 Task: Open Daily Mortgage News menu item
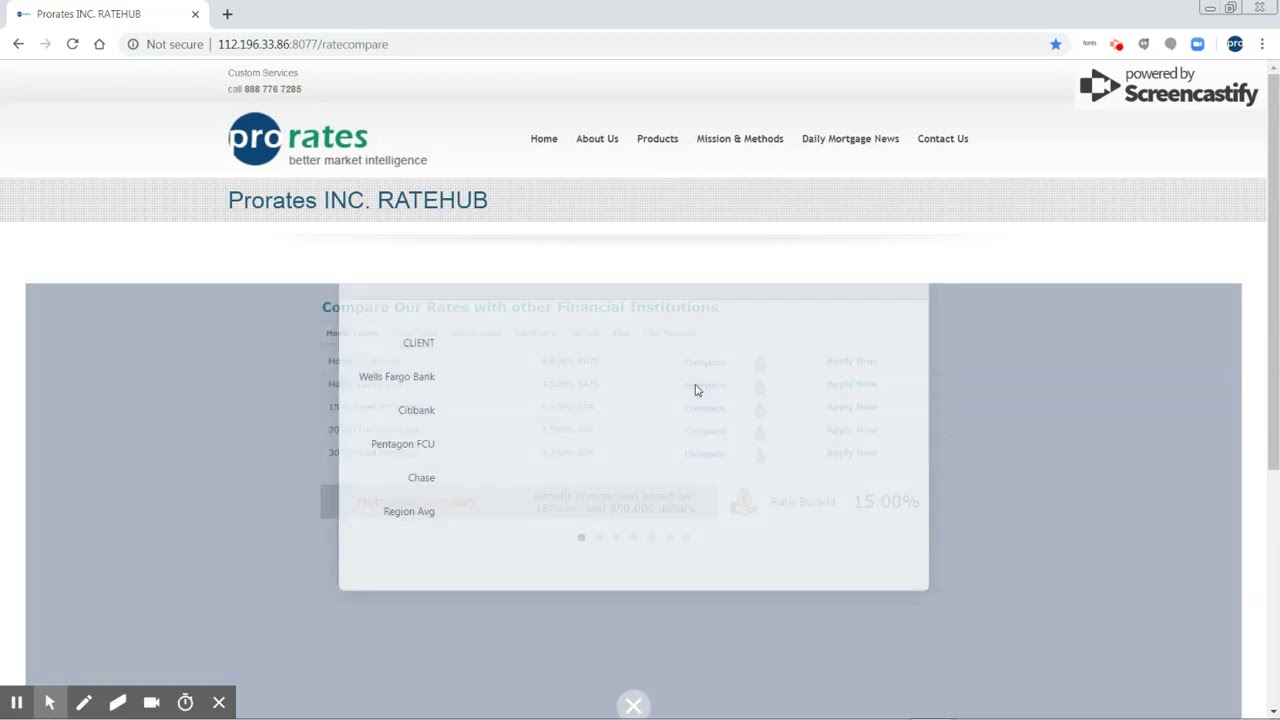850,139
